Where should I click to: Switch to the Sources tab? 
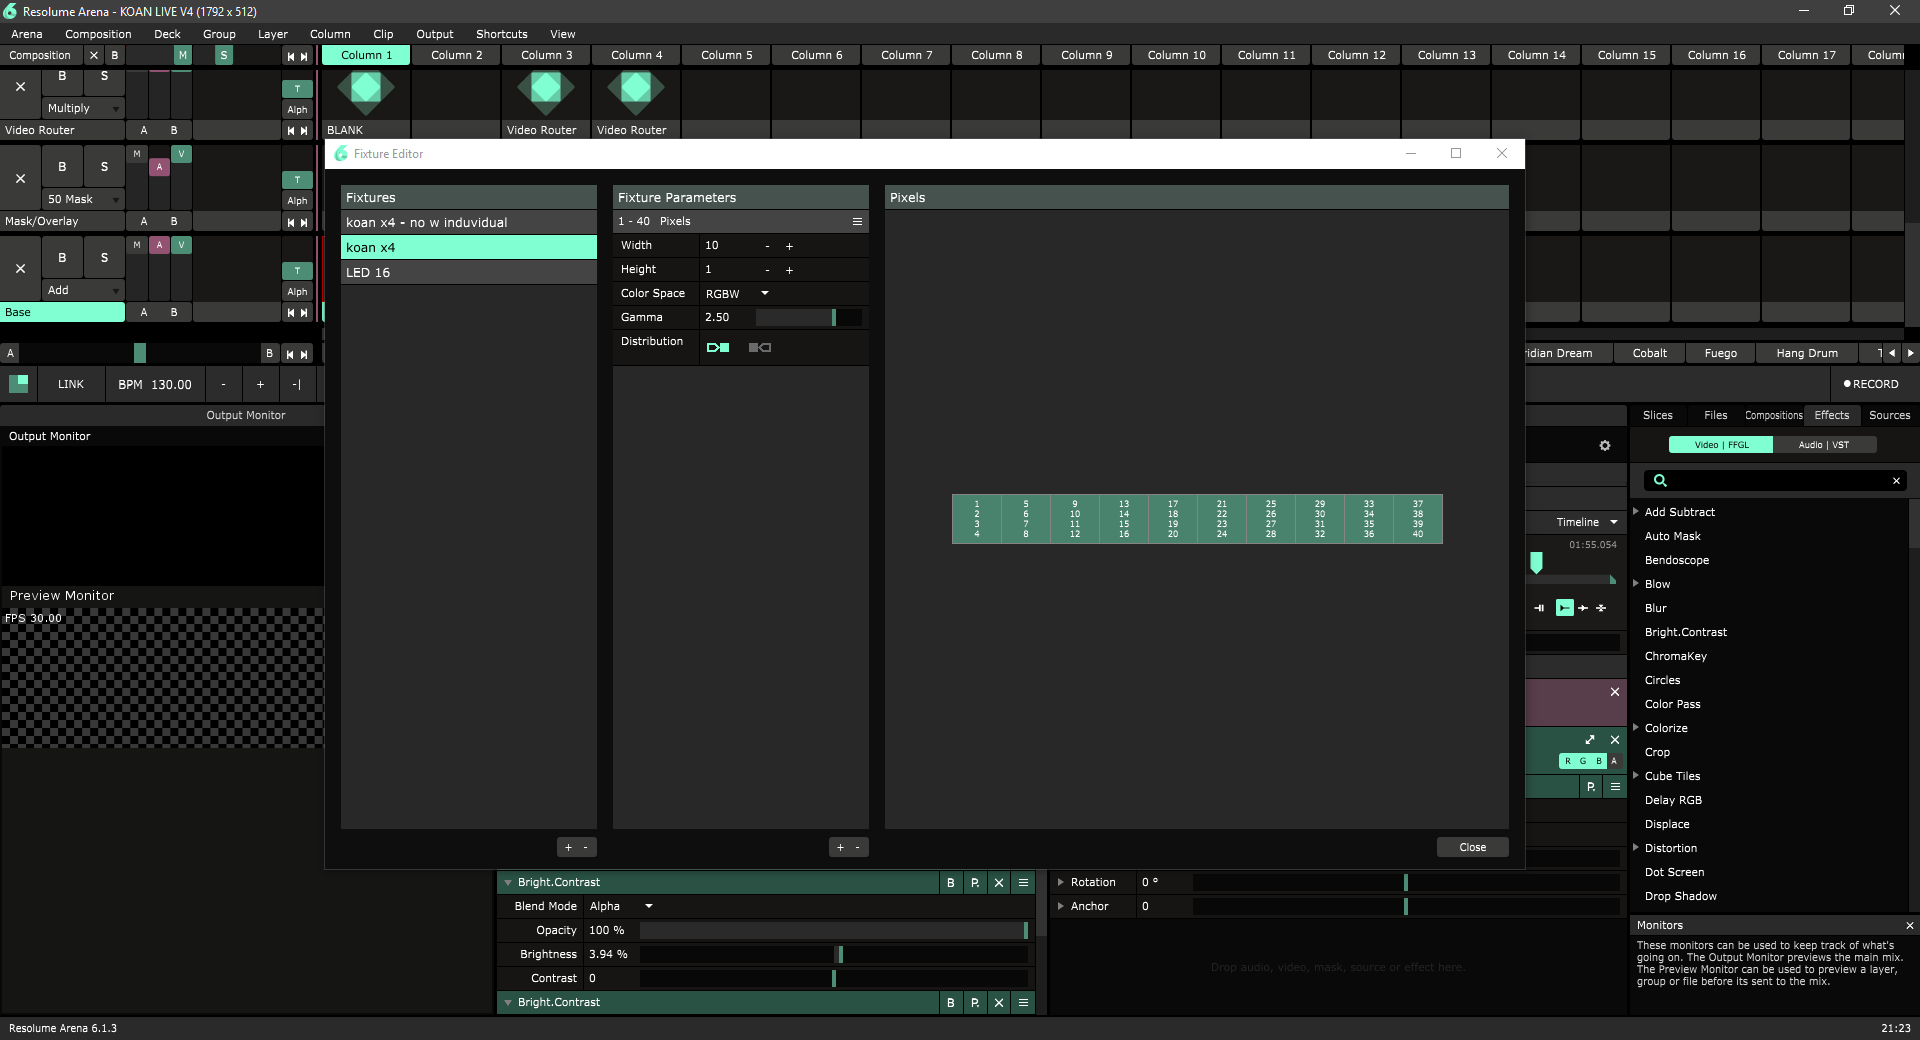tap(1889, 415)
